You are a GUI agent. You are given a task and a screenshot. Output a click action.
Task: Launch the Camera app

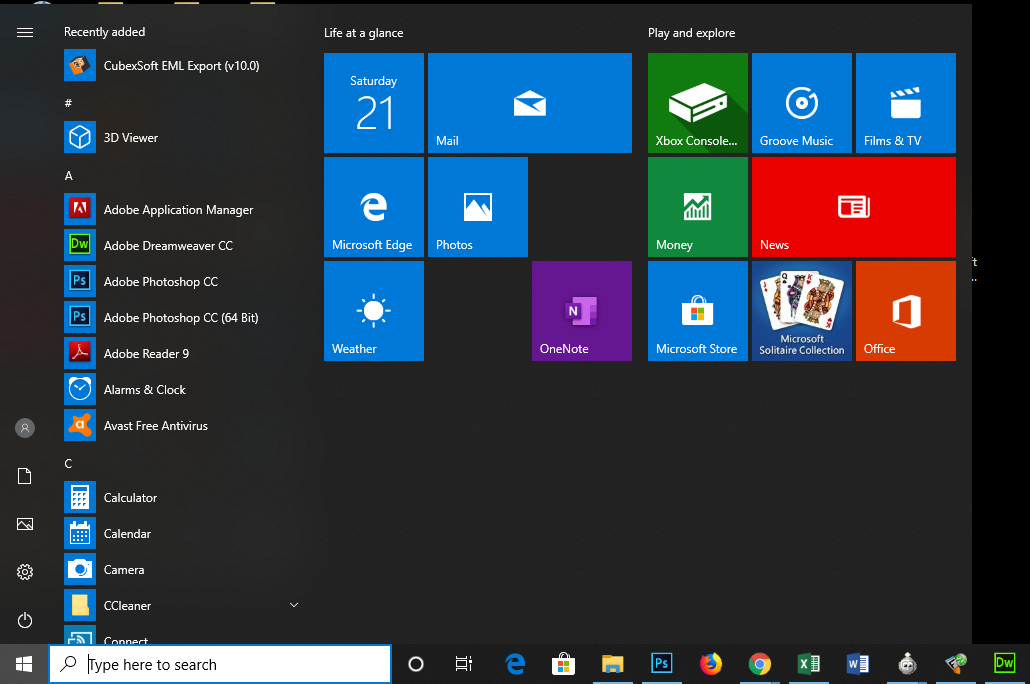(182, 570)
